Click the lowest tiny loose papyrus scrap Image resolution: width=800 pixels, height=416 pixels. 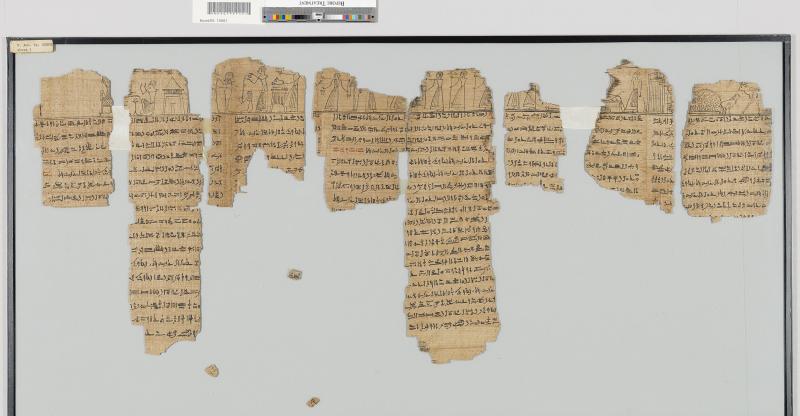tap(313, 402)
